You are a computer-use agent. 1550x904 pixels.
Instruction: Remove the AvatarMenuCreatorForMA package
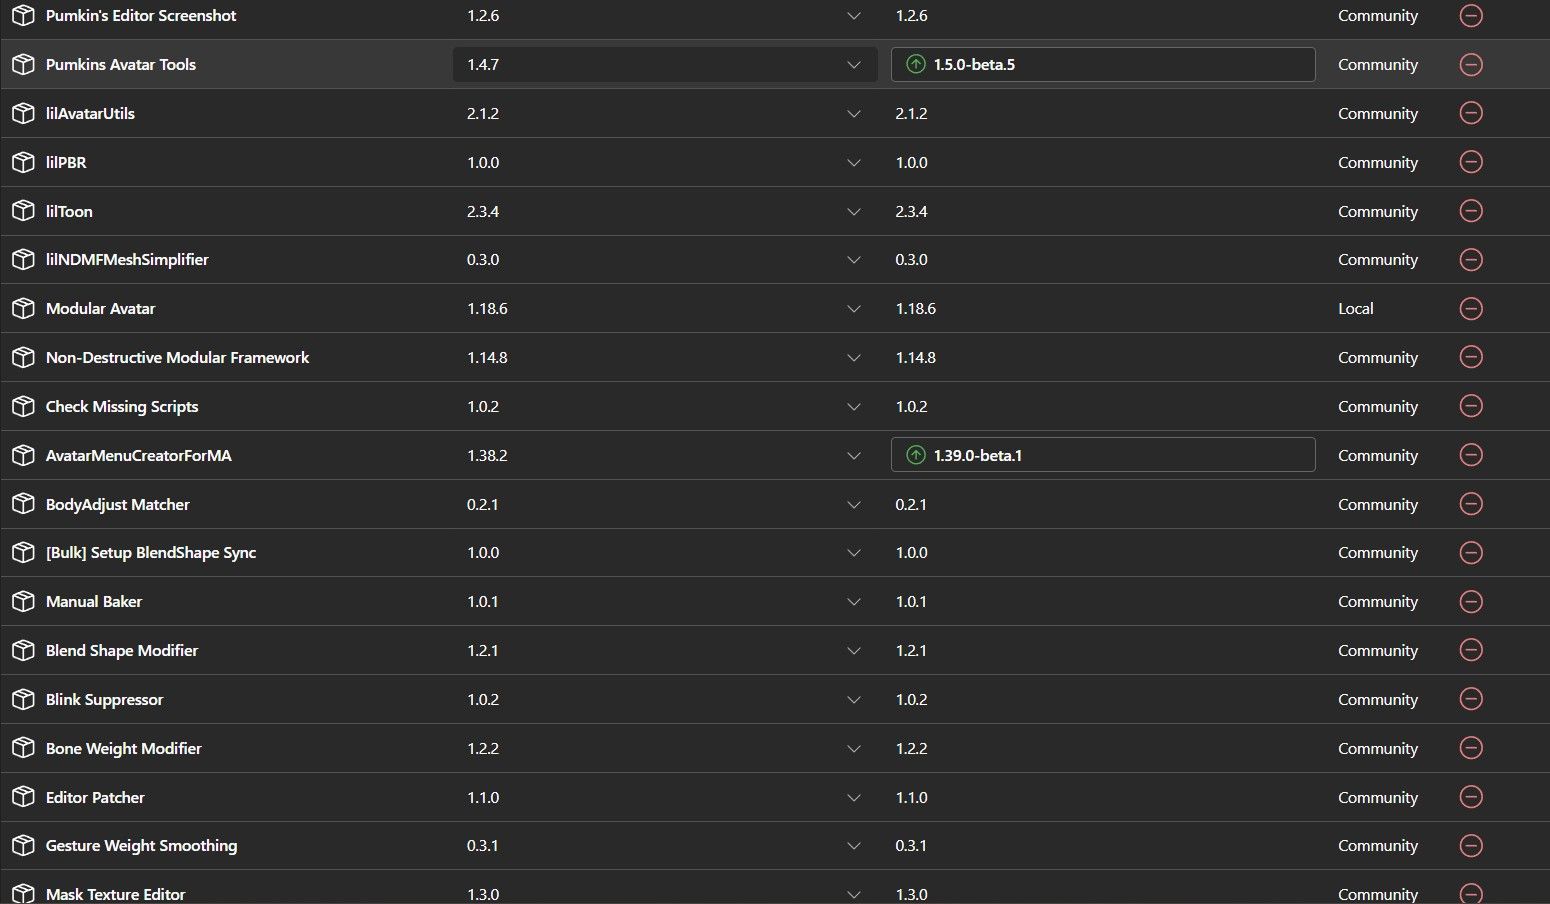(1471, 455)
